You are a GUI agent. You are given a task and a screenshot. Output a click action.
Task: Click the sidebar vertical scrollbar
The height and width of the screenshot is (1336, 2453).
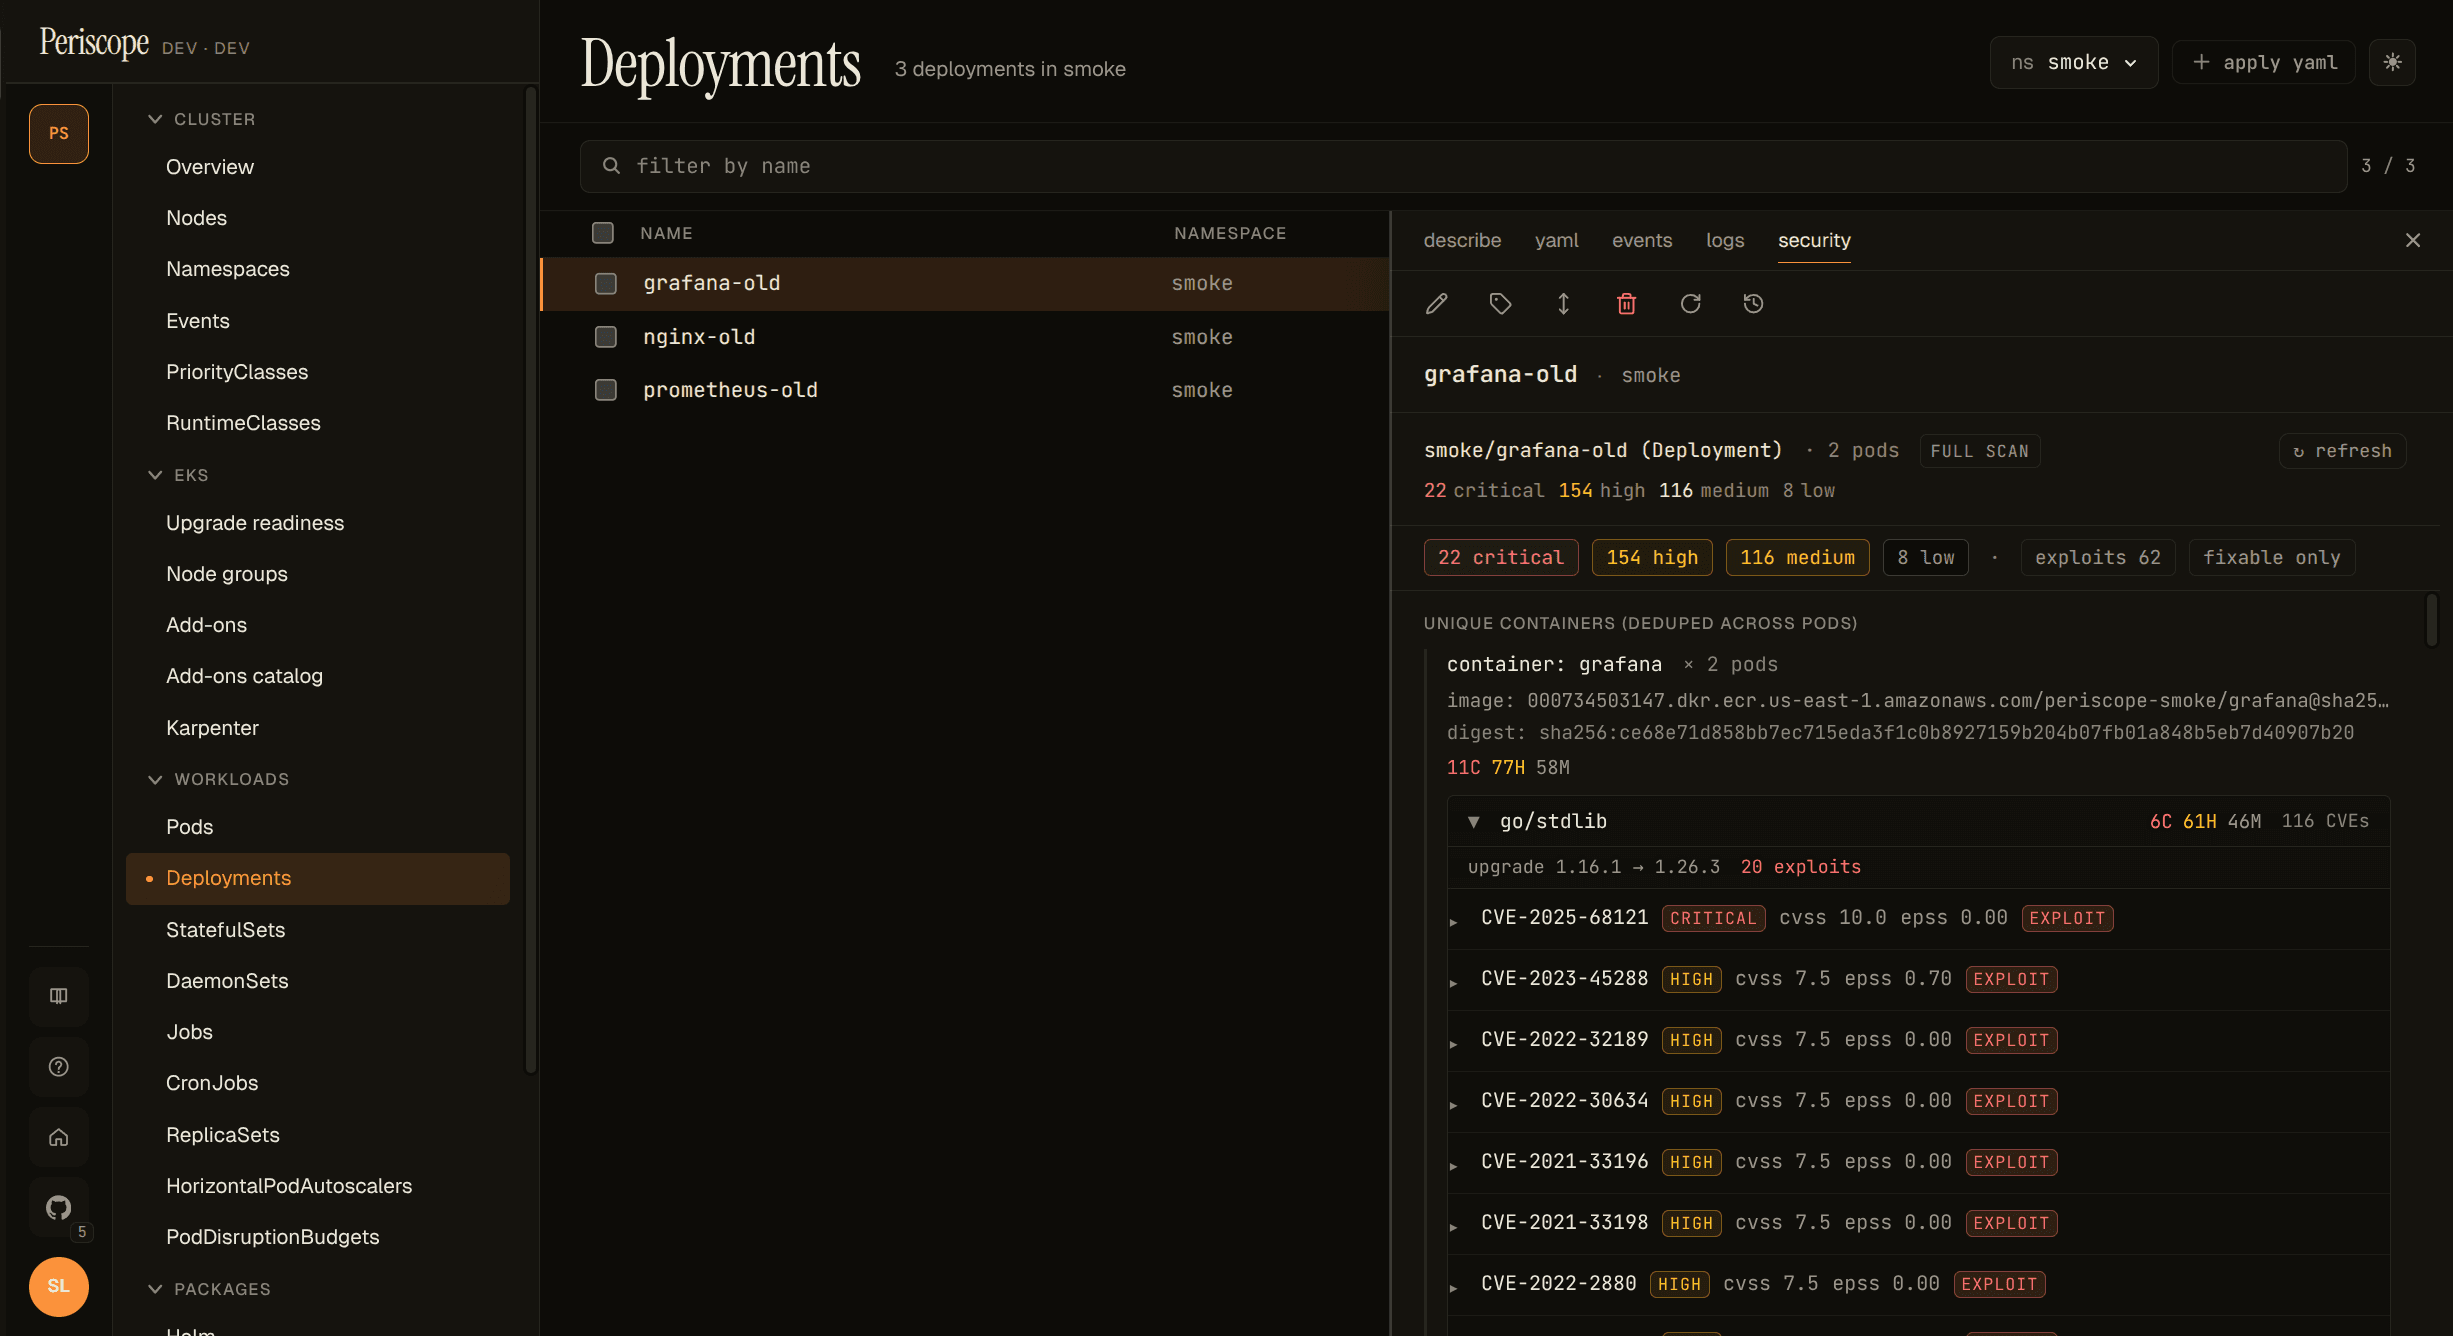(531, 580)
